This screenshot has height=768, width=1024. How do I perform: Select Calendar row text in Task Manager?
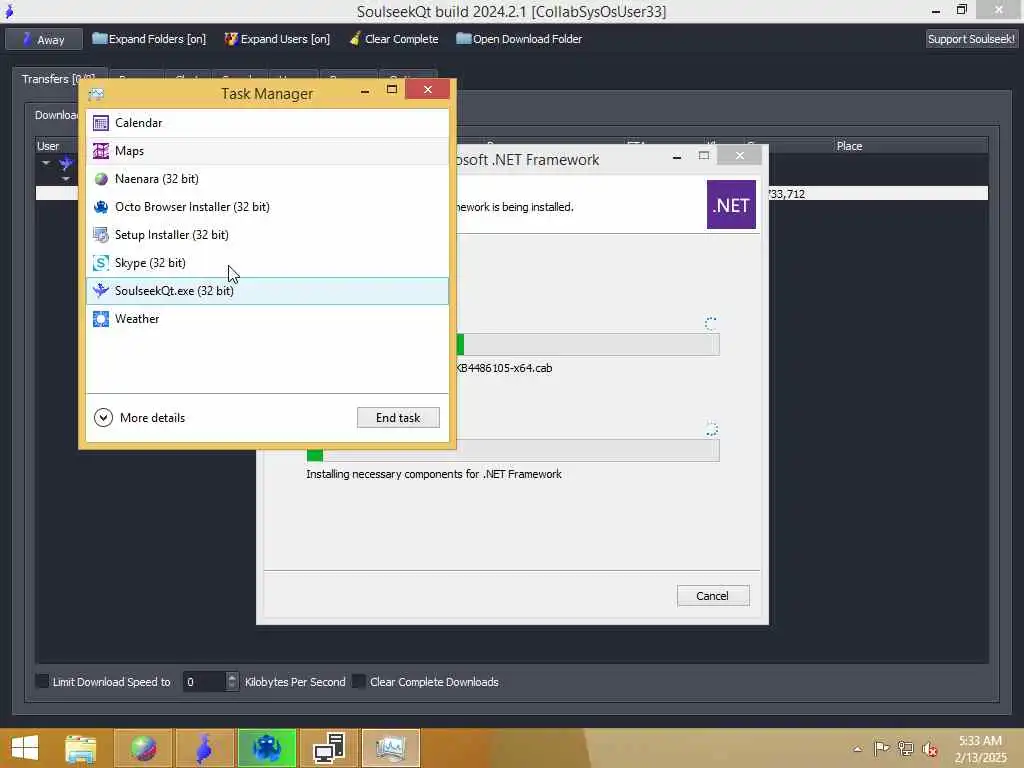click(x=138, y=123)
